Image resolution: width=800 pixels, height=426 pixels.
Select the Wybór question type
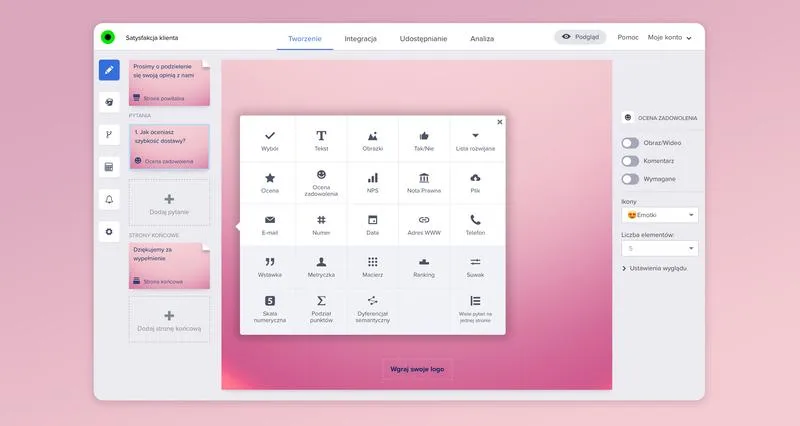pyautogui.click(x=270, y=140)
